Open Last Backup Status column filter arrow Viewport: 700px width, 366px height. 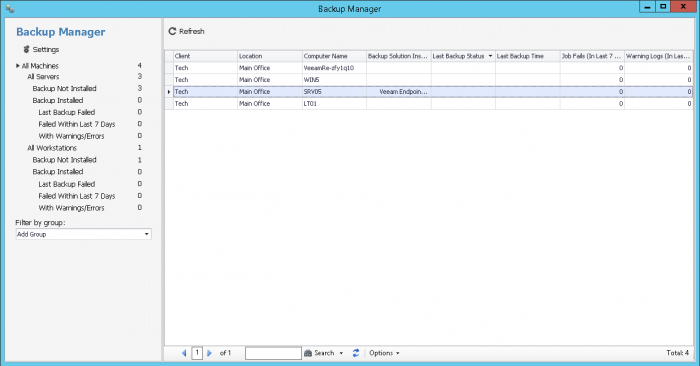(x=491, y=56)
